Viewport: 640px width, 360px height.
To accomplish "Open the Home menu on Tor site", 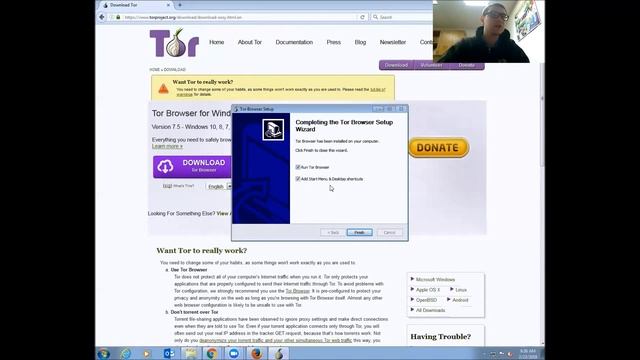I will click(217, 42).
